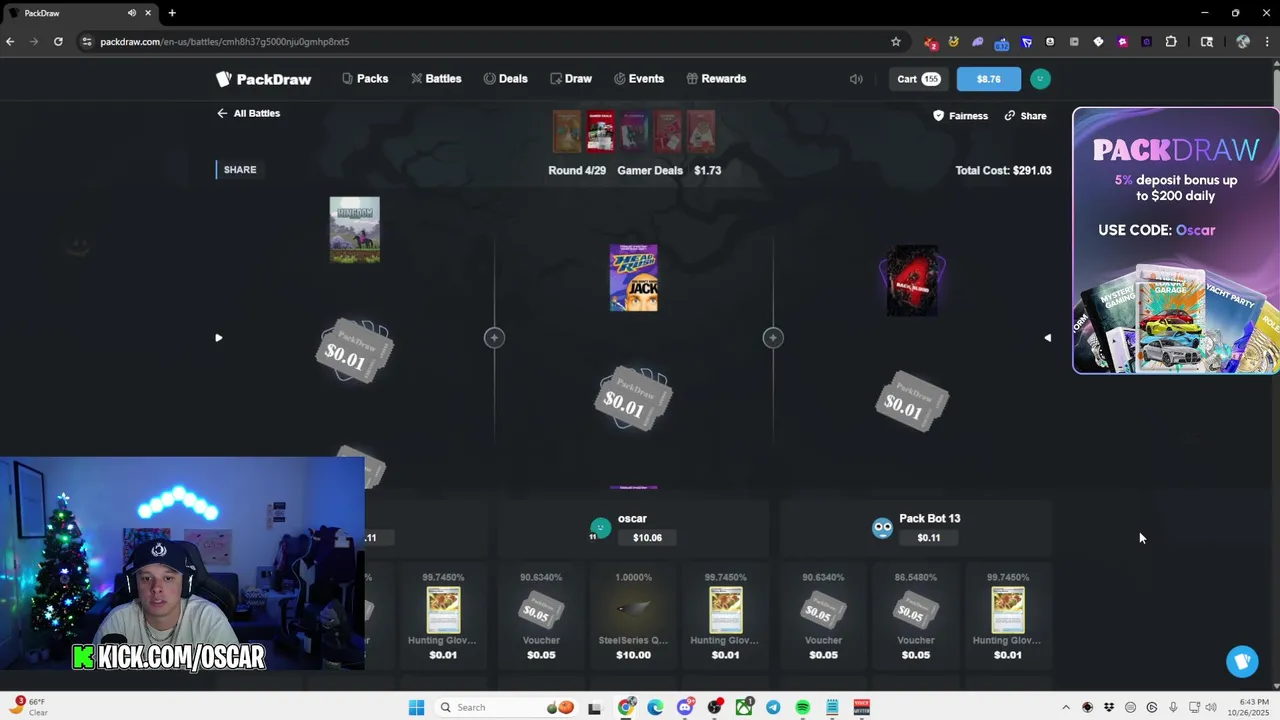Click the plus circle between first and second columns
1280x720 pixels.
point(494,338)
